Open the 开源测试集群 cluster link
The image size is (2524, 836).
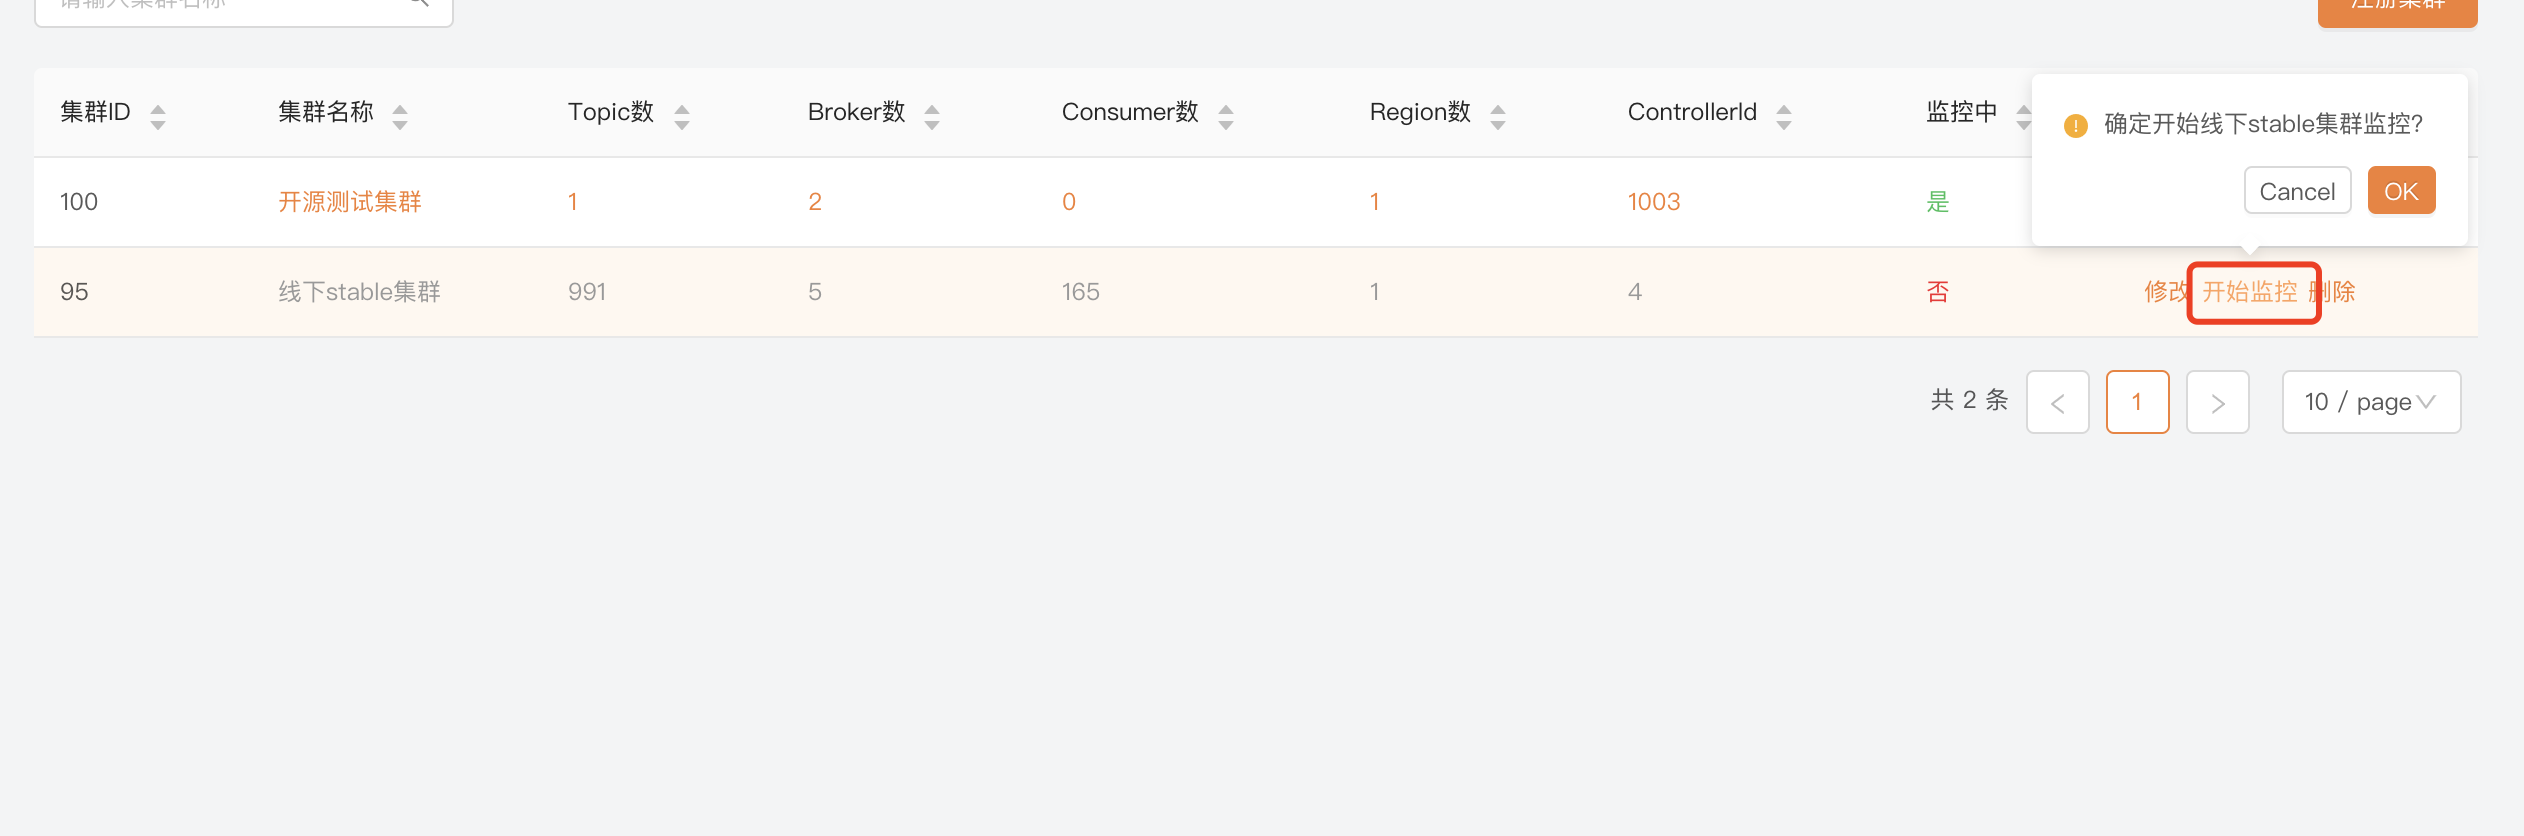tap(350, 202)
